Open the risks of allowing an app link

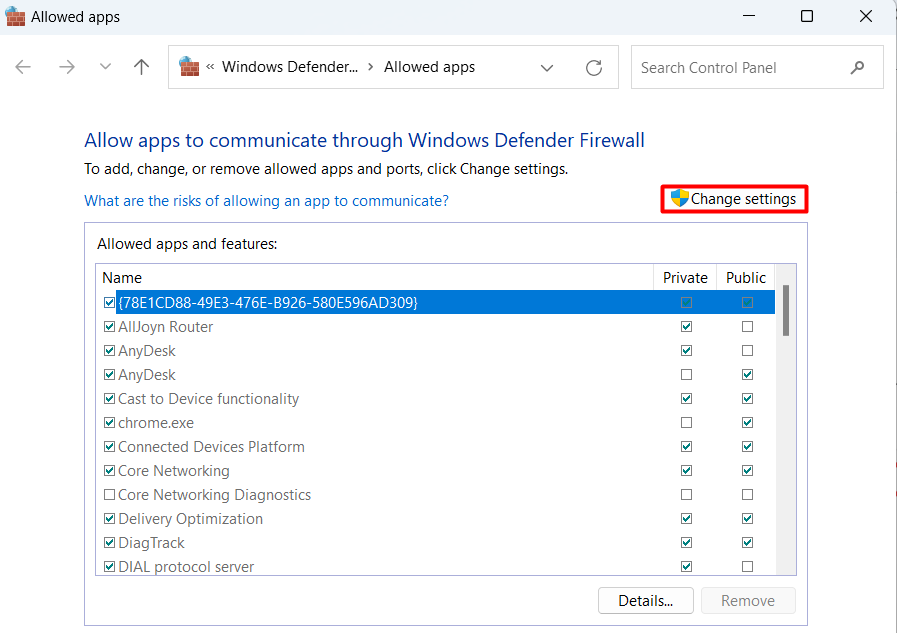(x=267, y=201)
